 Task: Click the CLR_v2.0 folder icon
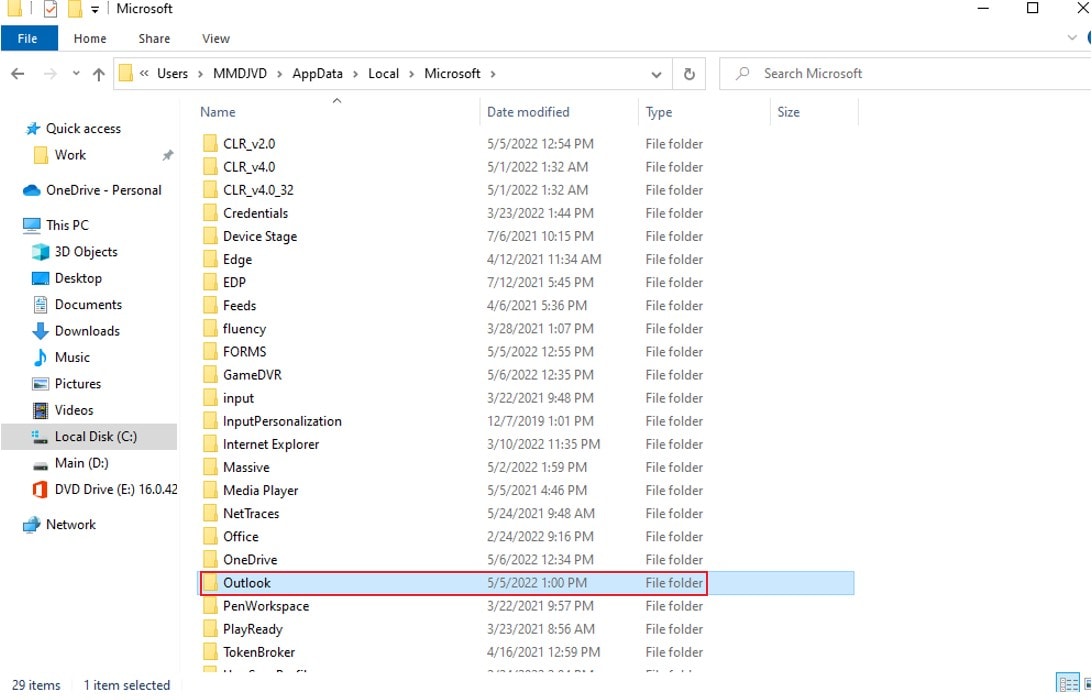coord(210,144)
